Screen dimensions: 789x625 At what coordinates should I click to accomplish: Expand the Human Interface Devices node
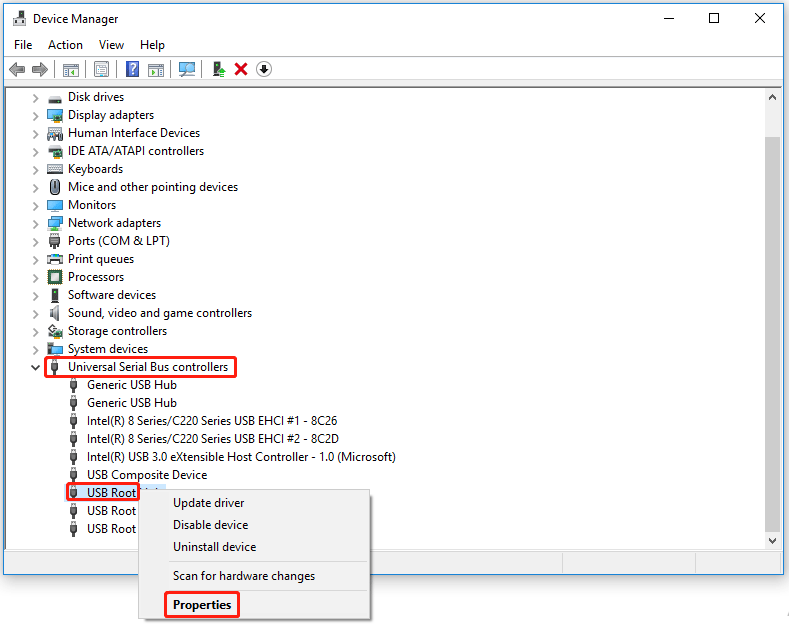pos(35,134)
